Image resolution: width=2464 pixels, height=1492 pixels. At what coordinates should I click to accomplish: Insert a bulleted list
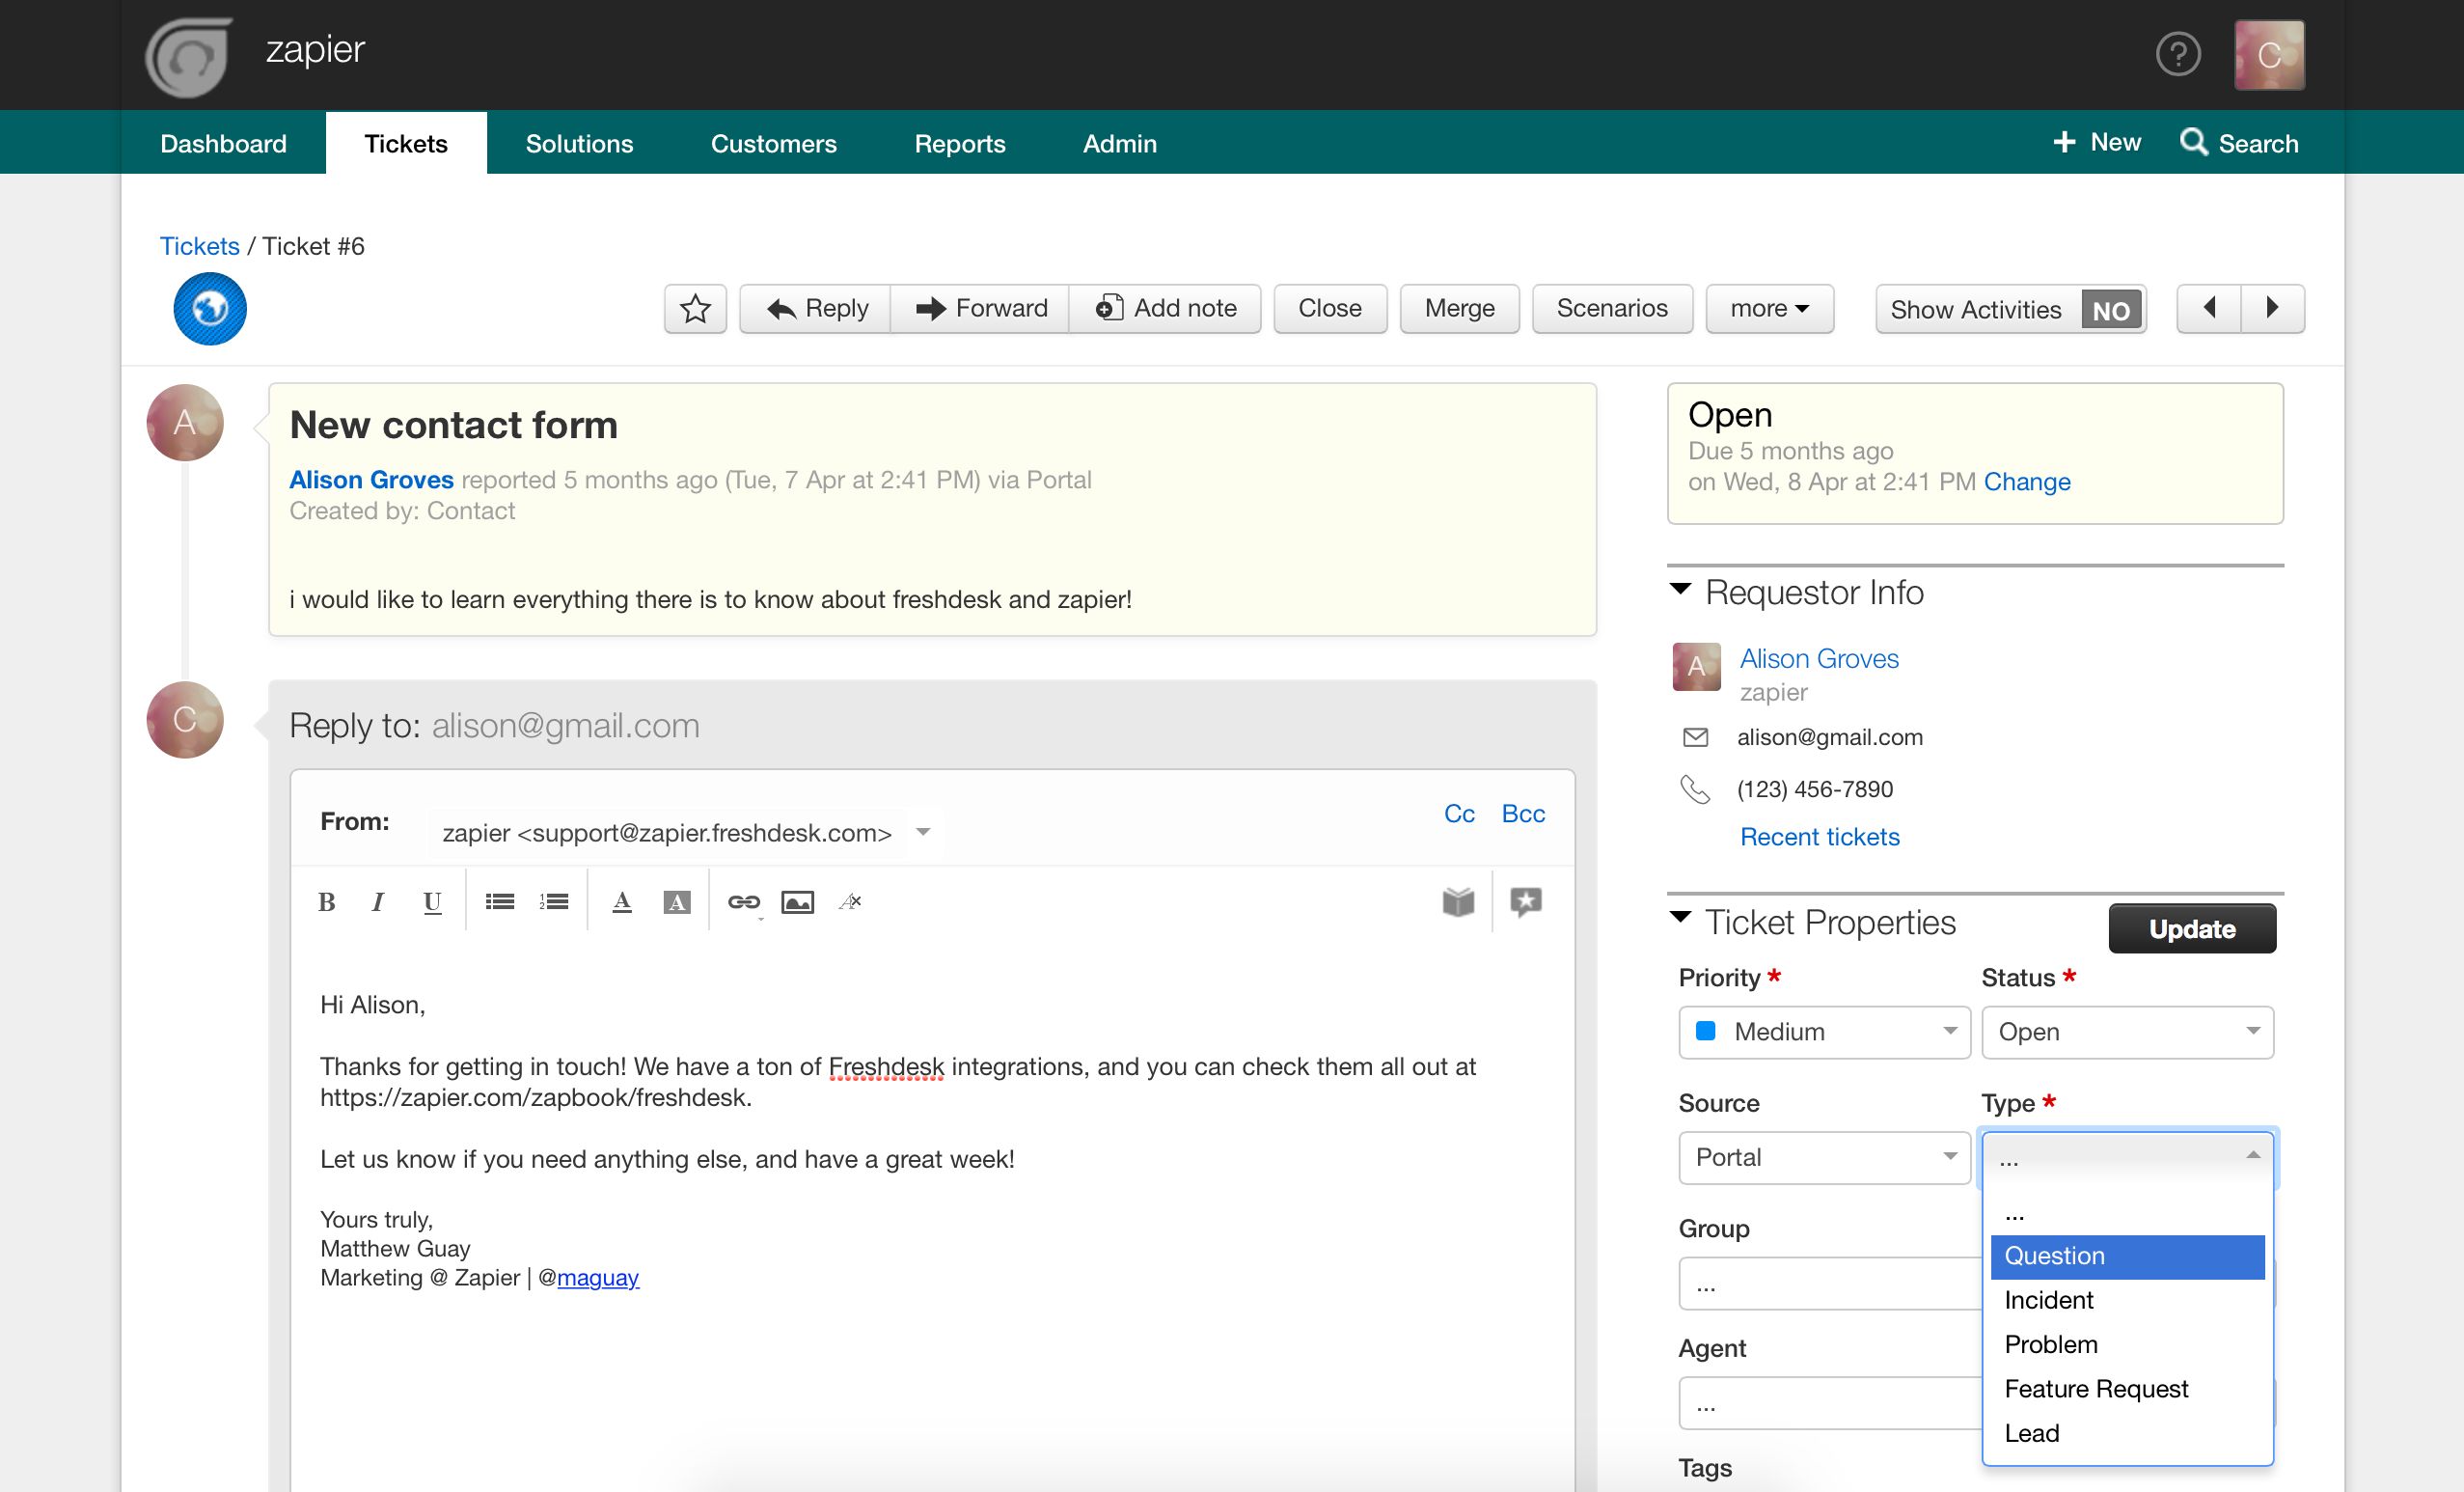click(x=499, y=902)
